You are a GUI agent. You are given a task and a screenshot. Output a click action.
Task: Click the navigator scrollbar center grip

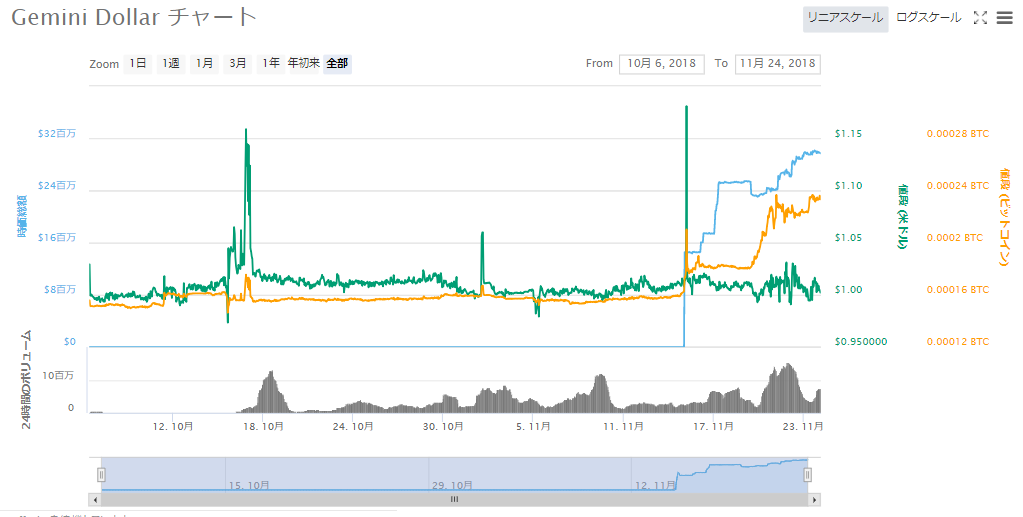pyautogui.click(x=454, y=498)
